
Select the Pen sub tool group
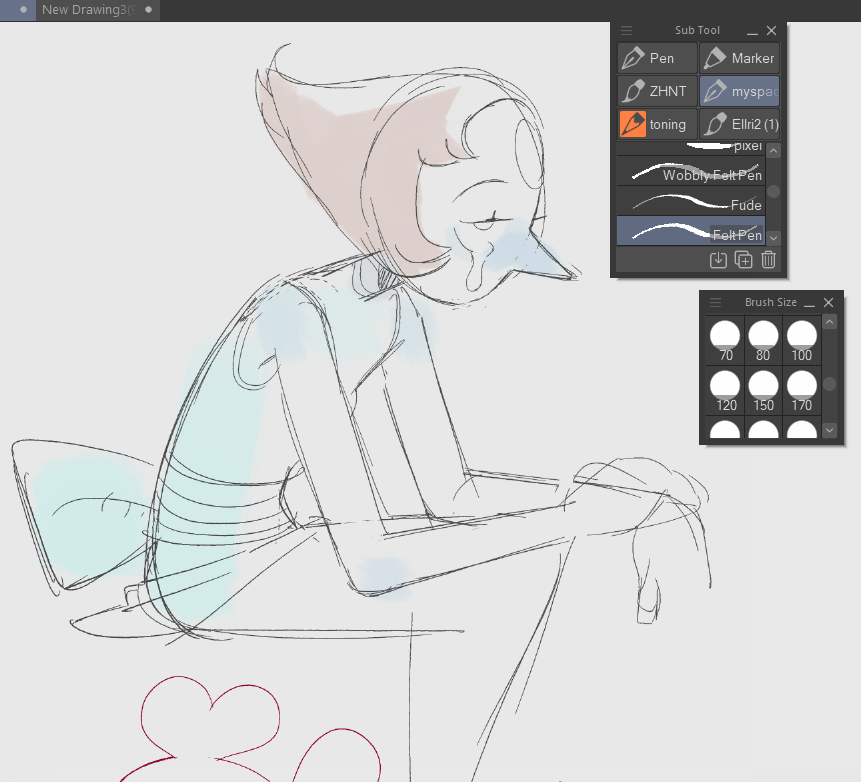point(657,58)
